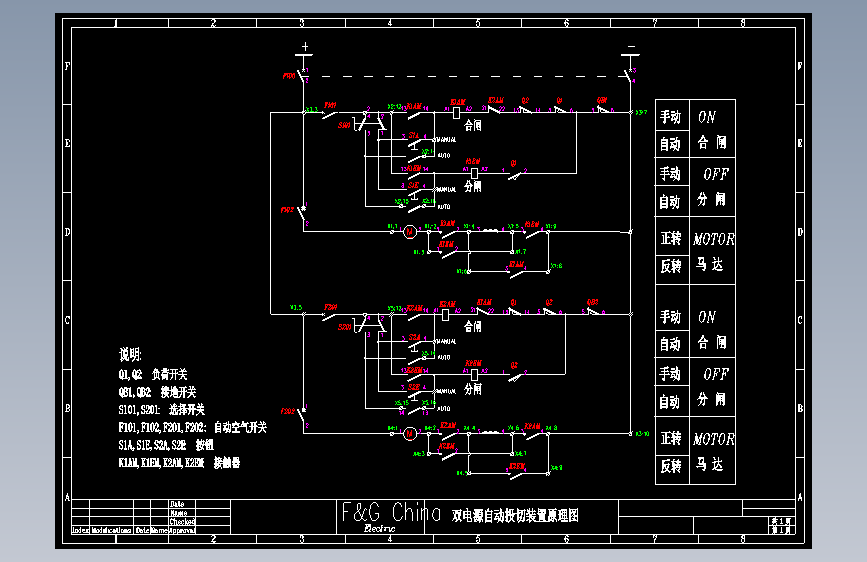Click the QS1 earthing switch label

pyautogui.click(x=602, y=100)
